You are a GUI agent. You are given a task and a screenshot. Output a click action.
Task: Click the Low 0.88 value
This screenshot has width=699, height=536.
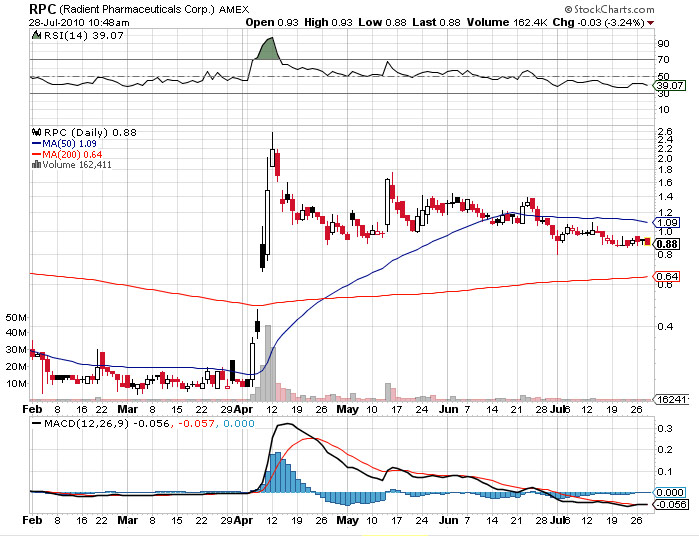(x=382, y=22)
